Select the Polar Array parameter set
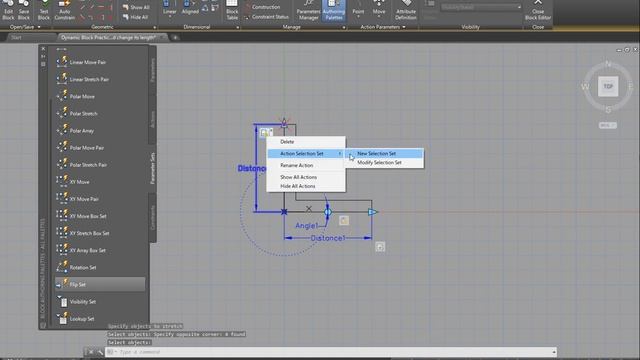Screen dimensions: 640x360 click(100, 131)
